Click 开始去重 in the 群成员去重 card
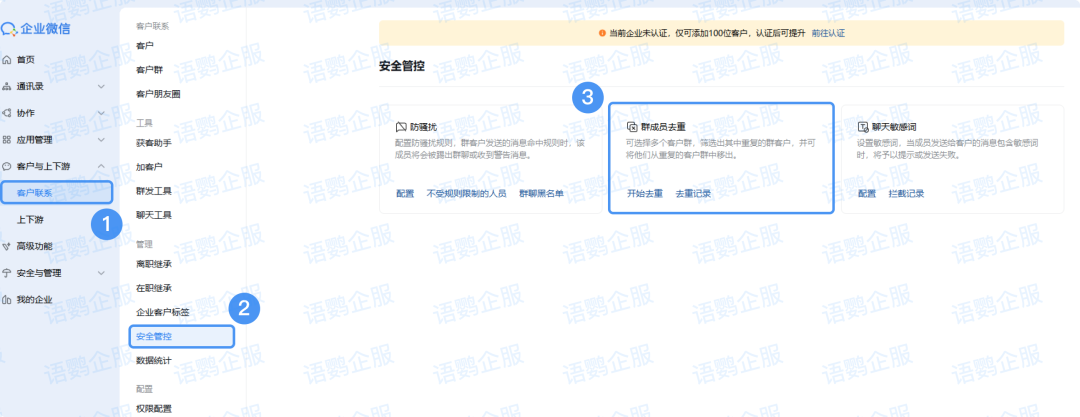This screenshot has height=417, width=1080. click(645, 193)
